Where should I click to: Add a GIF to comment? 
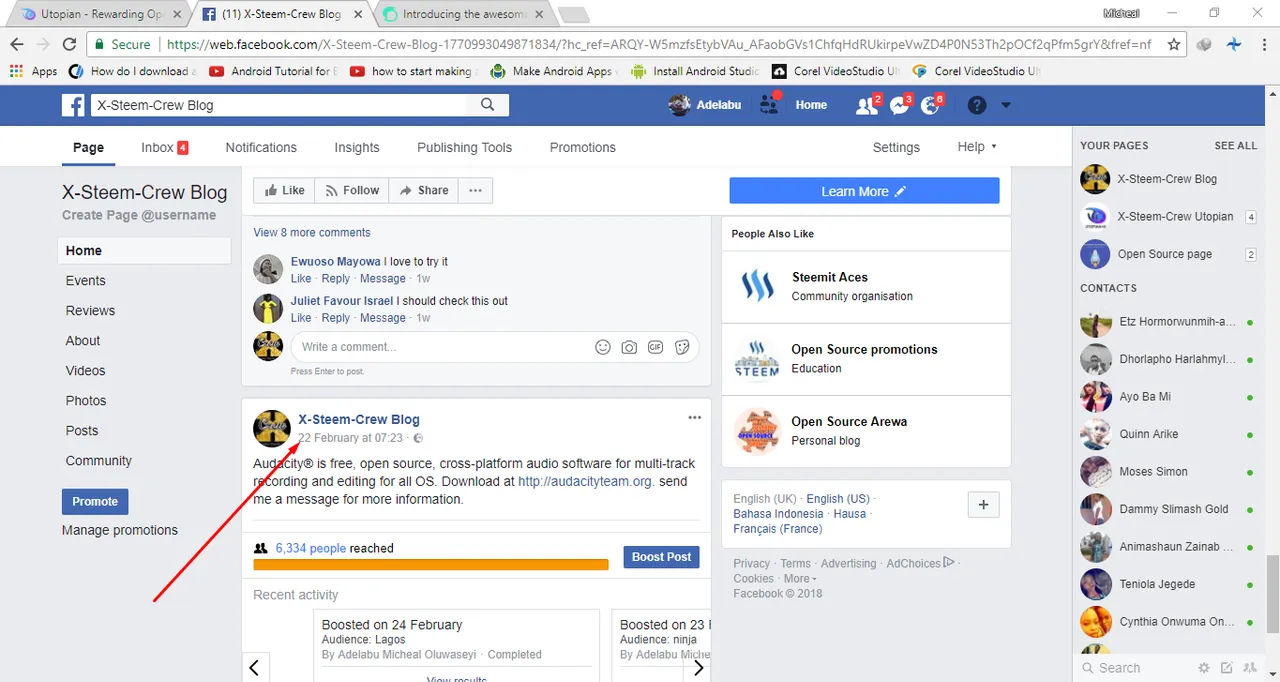click(656, 347)
